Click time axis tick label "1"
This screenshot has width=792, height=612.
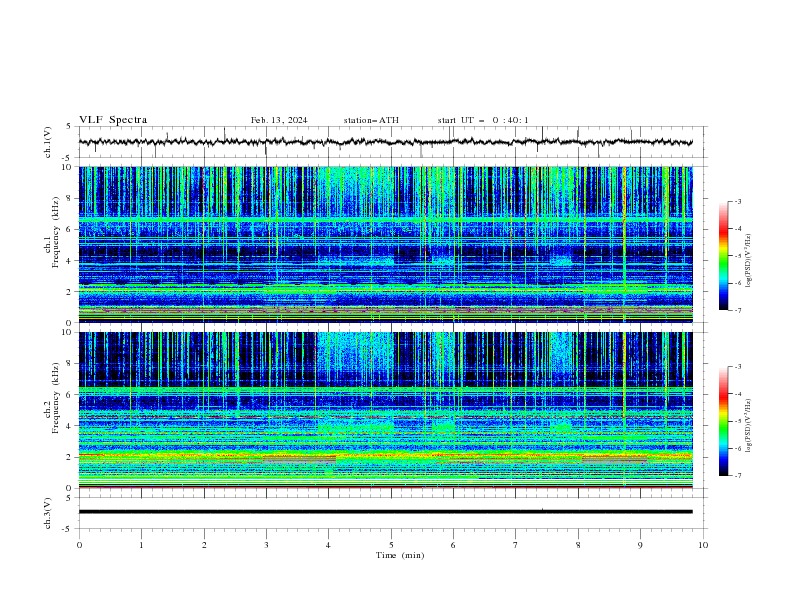coord(141,545)
